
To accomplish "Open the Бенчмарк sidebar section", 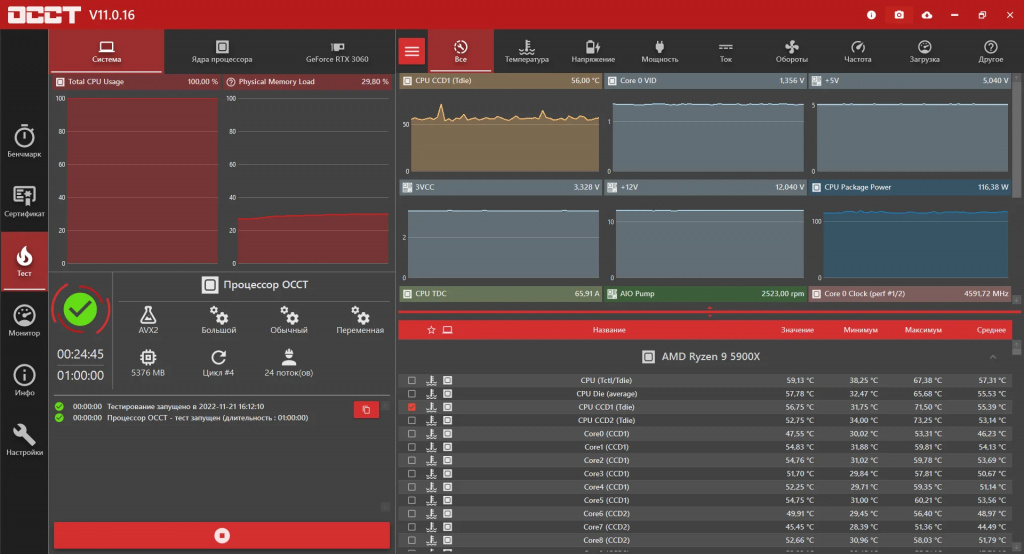I will tap(24, 141).
